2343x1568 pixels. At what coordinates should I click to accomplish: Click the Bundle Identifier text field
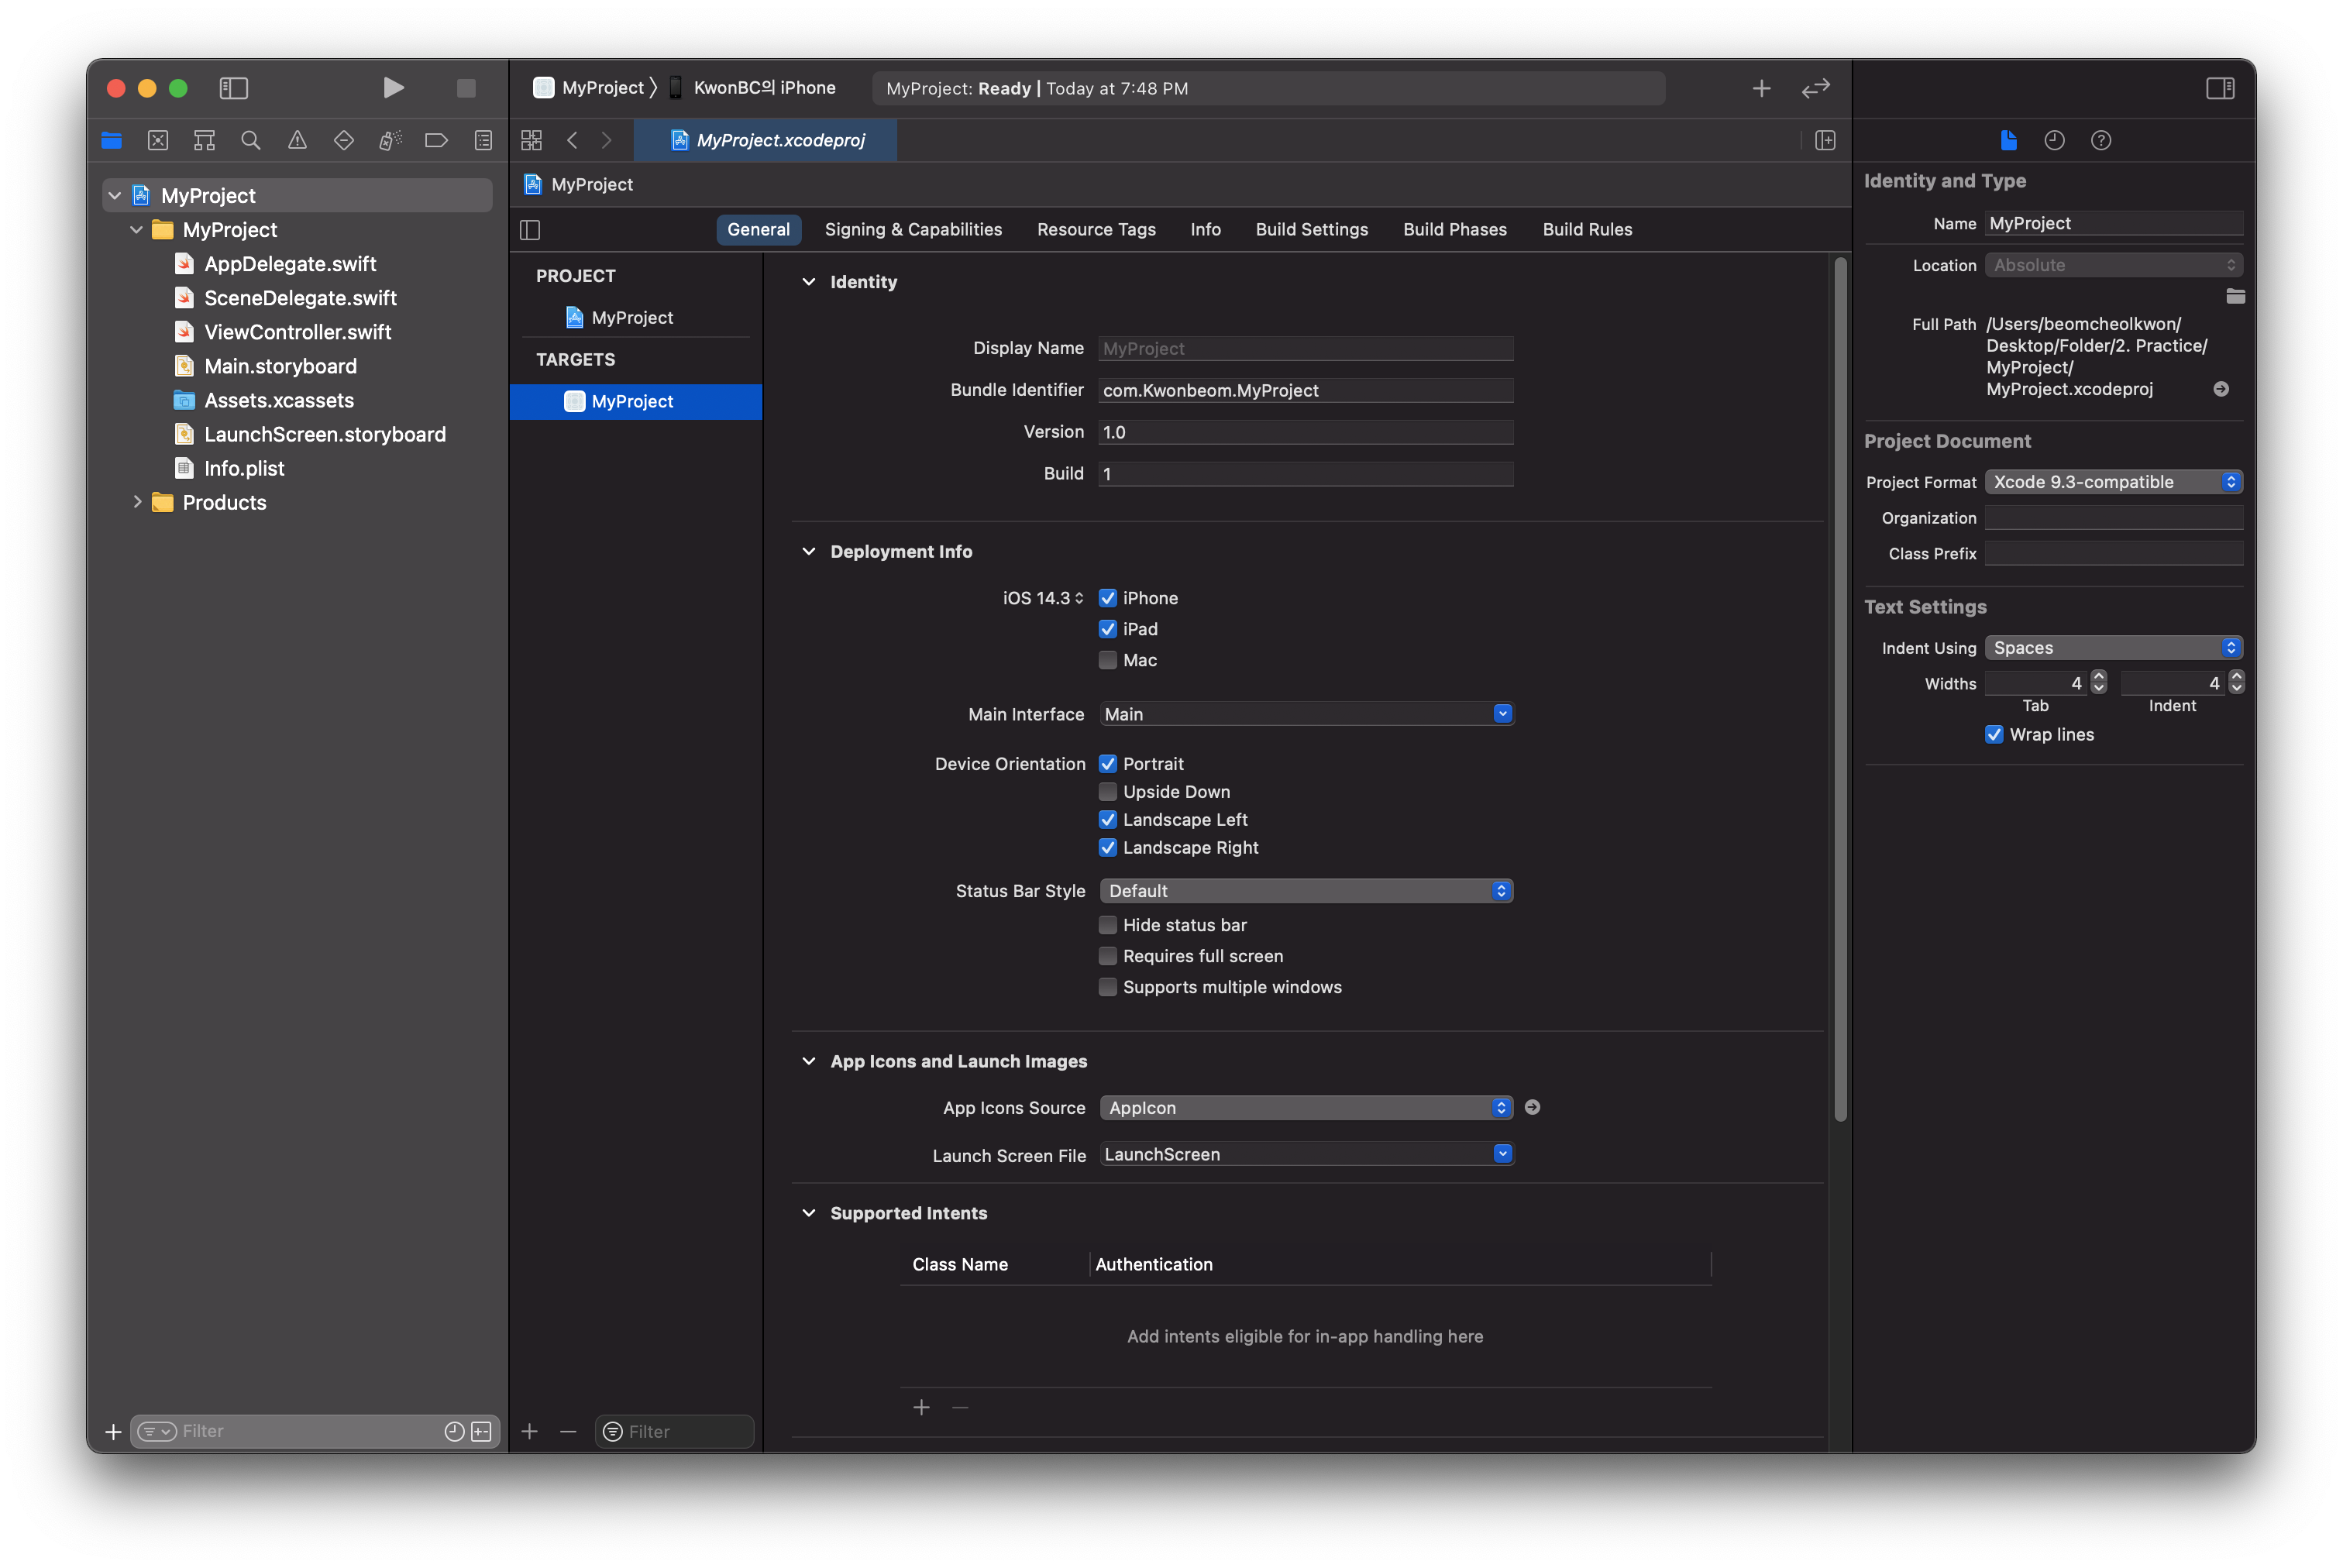pyautogui.click(x=1305, y=390)
